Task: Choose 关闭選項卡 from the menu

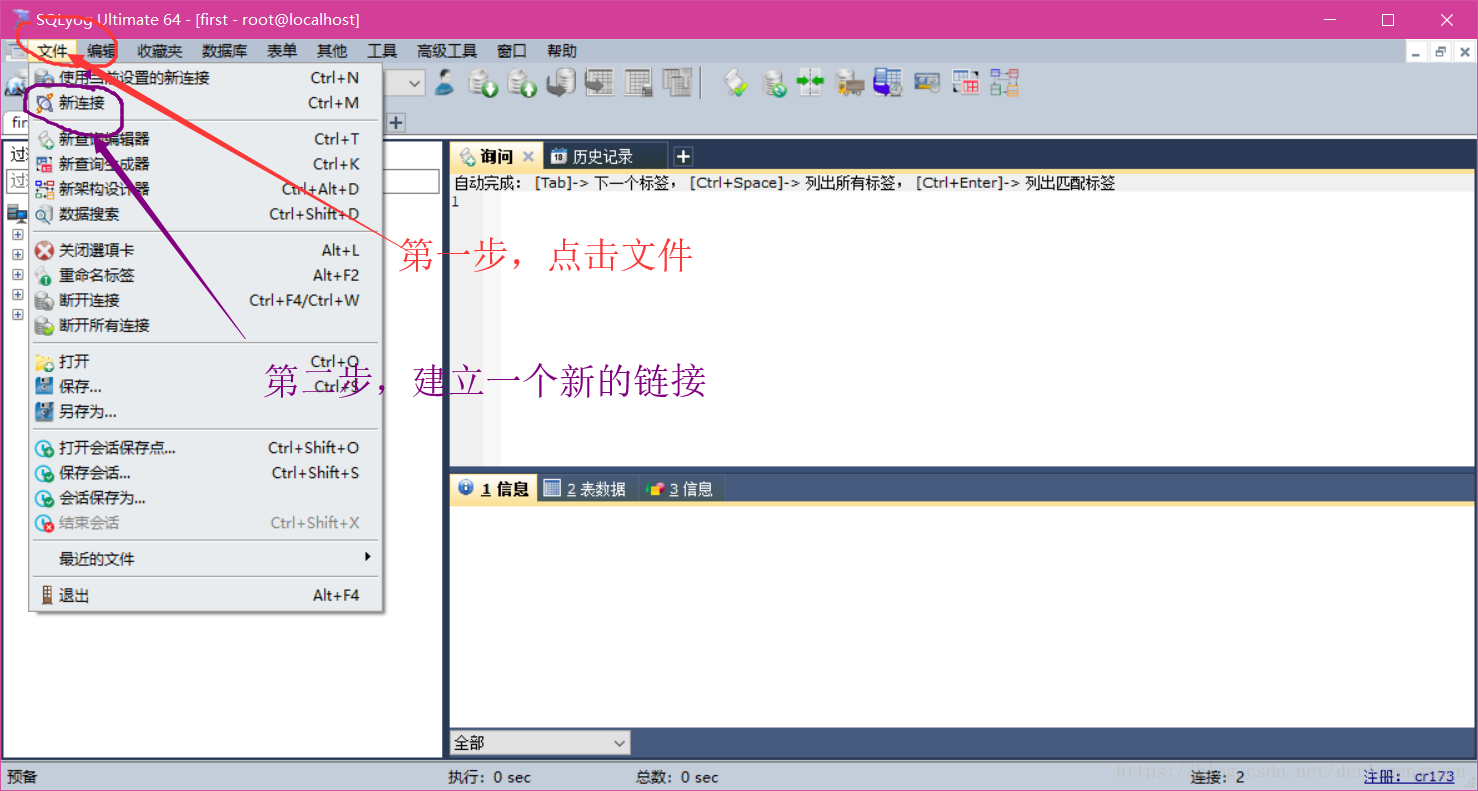Action: coord(206,250)
